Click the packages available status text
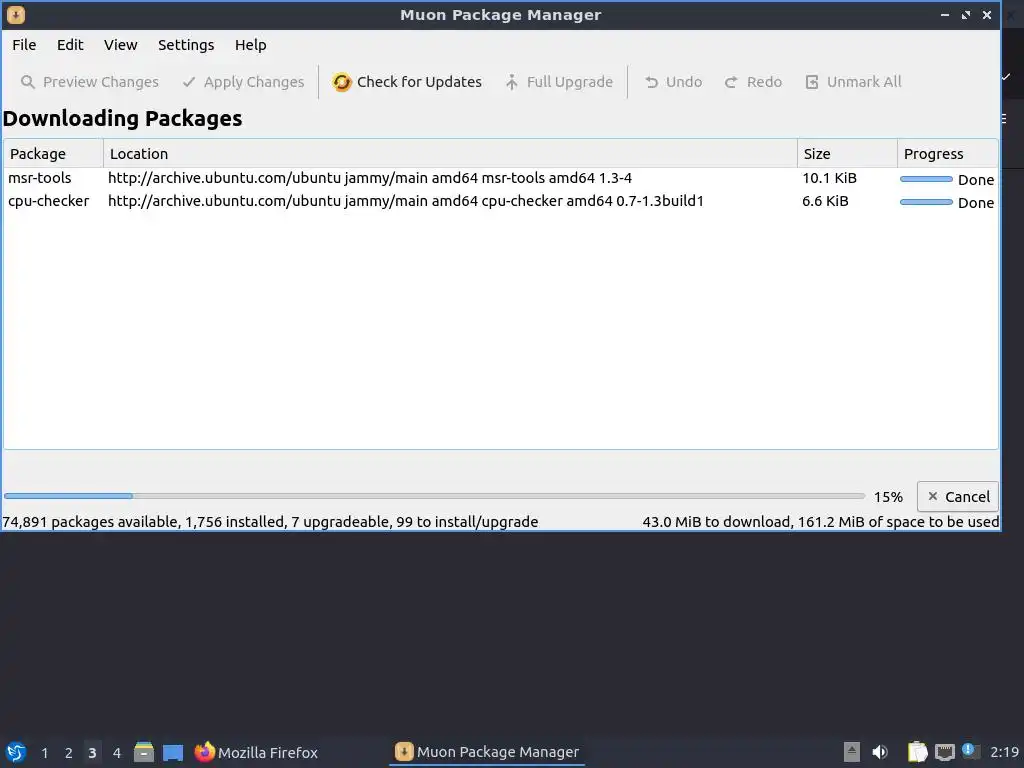The image size is (1024, 768). pos(270,522)
